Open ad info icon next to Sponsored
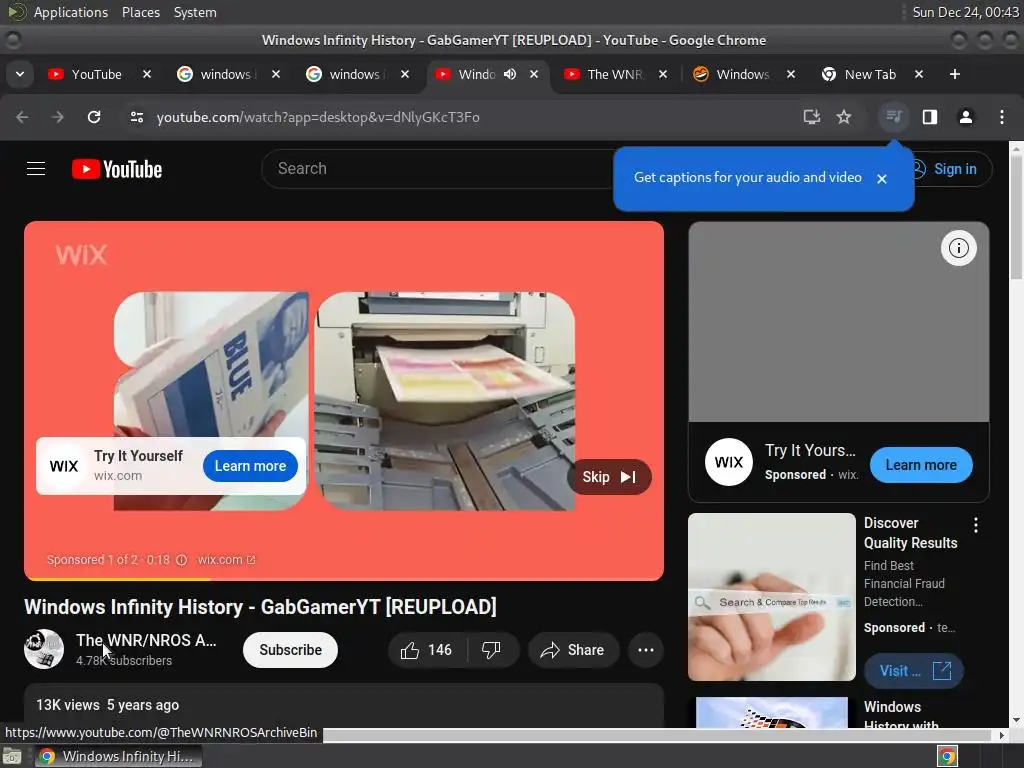Screen dimensions: 1024x768 pos(182,560)
